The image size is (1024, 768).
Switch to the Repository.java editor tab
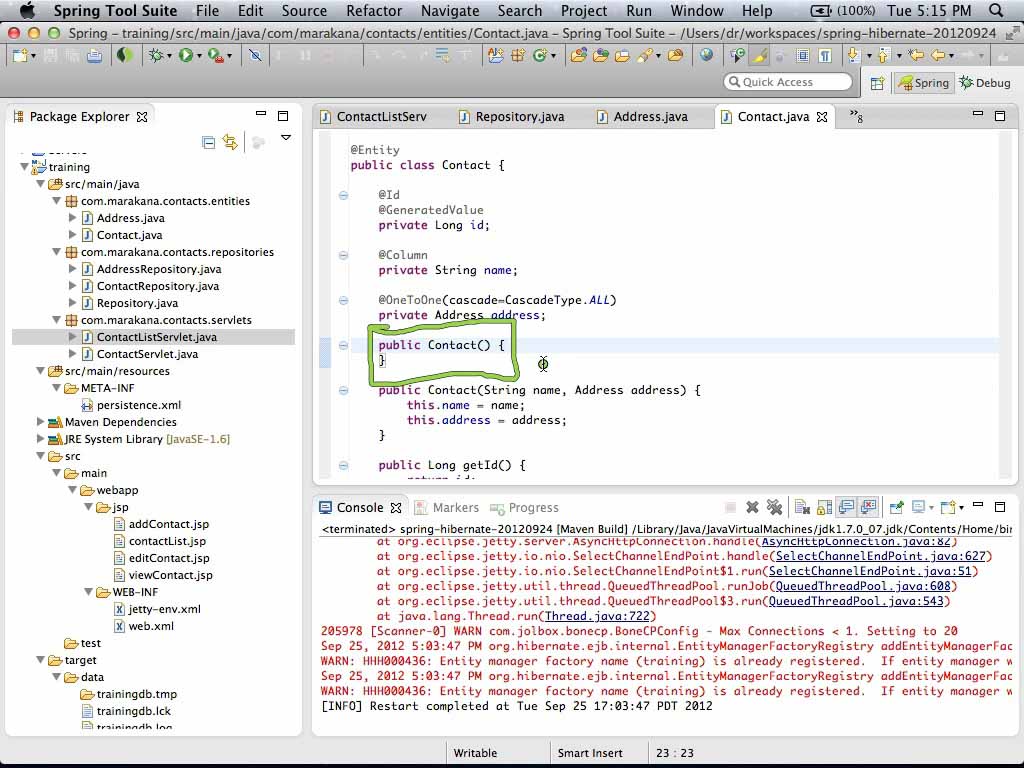(x=513, y=117)
